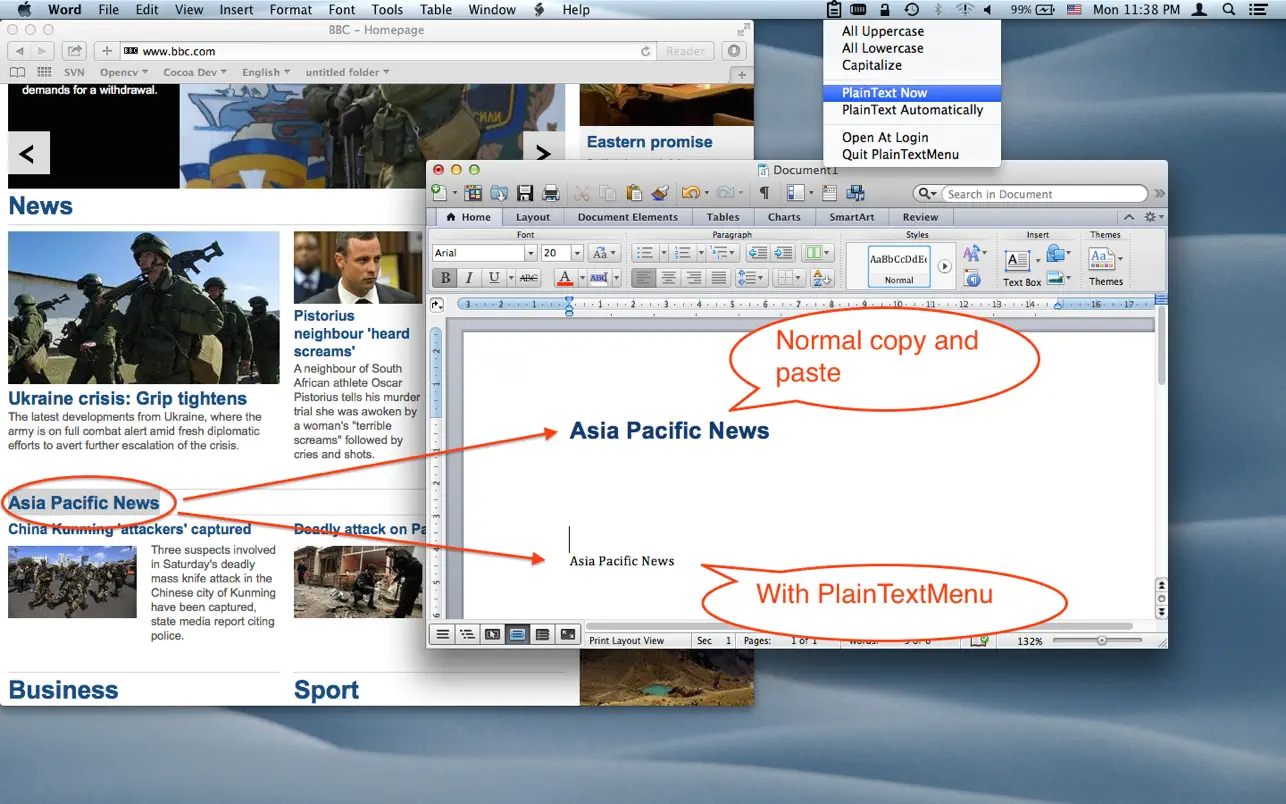Select the Format Painter tool
This screenshot has width=1286, height=804.
[x=658, y=194]
